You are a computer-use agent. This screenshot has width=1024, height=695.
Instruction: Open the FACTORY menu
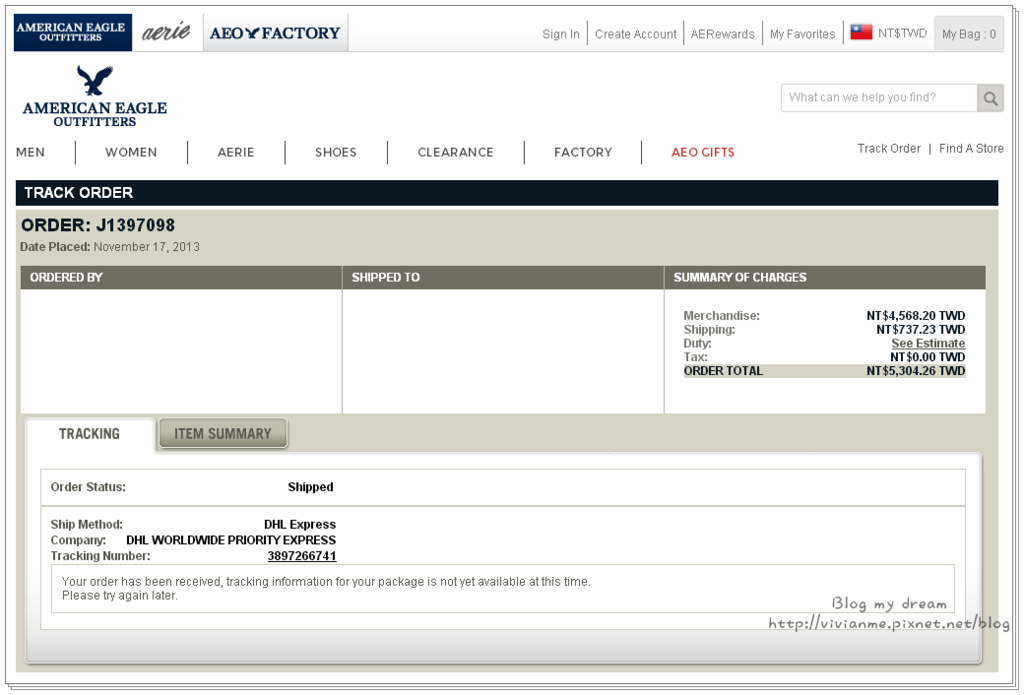pyautogui.click(x=583, y=152)
